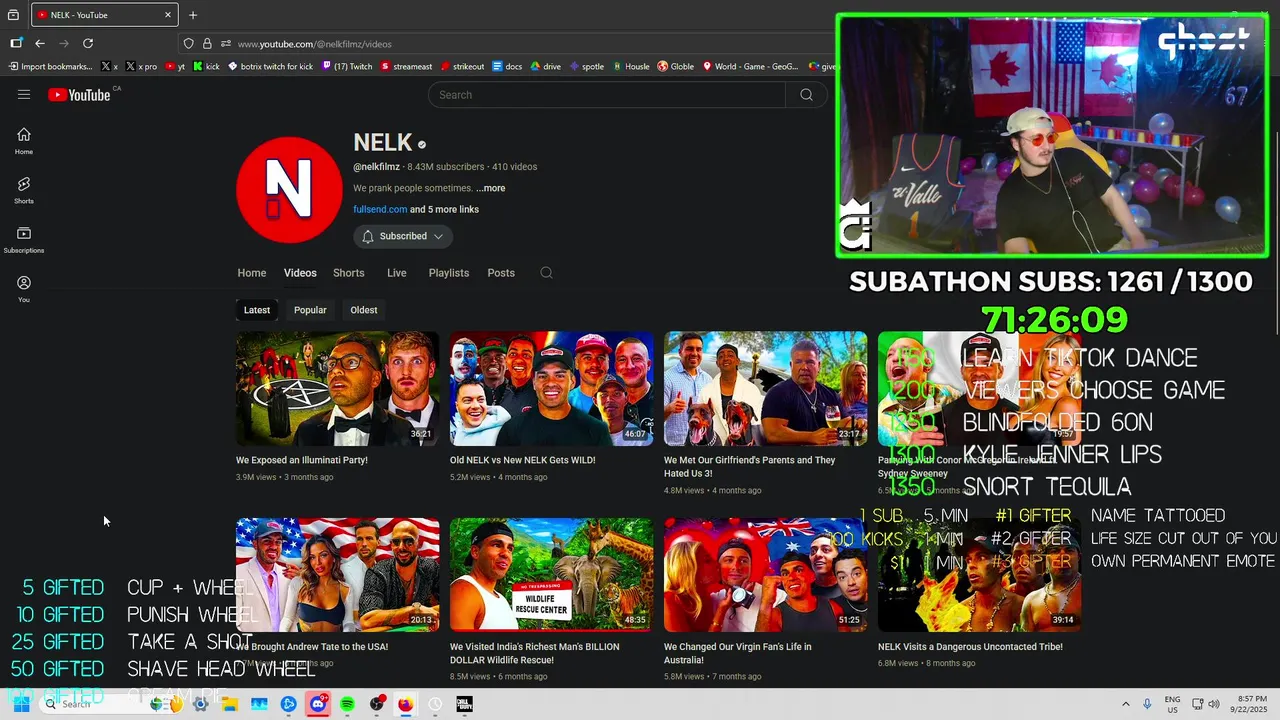Switch to the channel Home tab
The width and height of the screenshot is (1280, 720).
click(252, 273)
